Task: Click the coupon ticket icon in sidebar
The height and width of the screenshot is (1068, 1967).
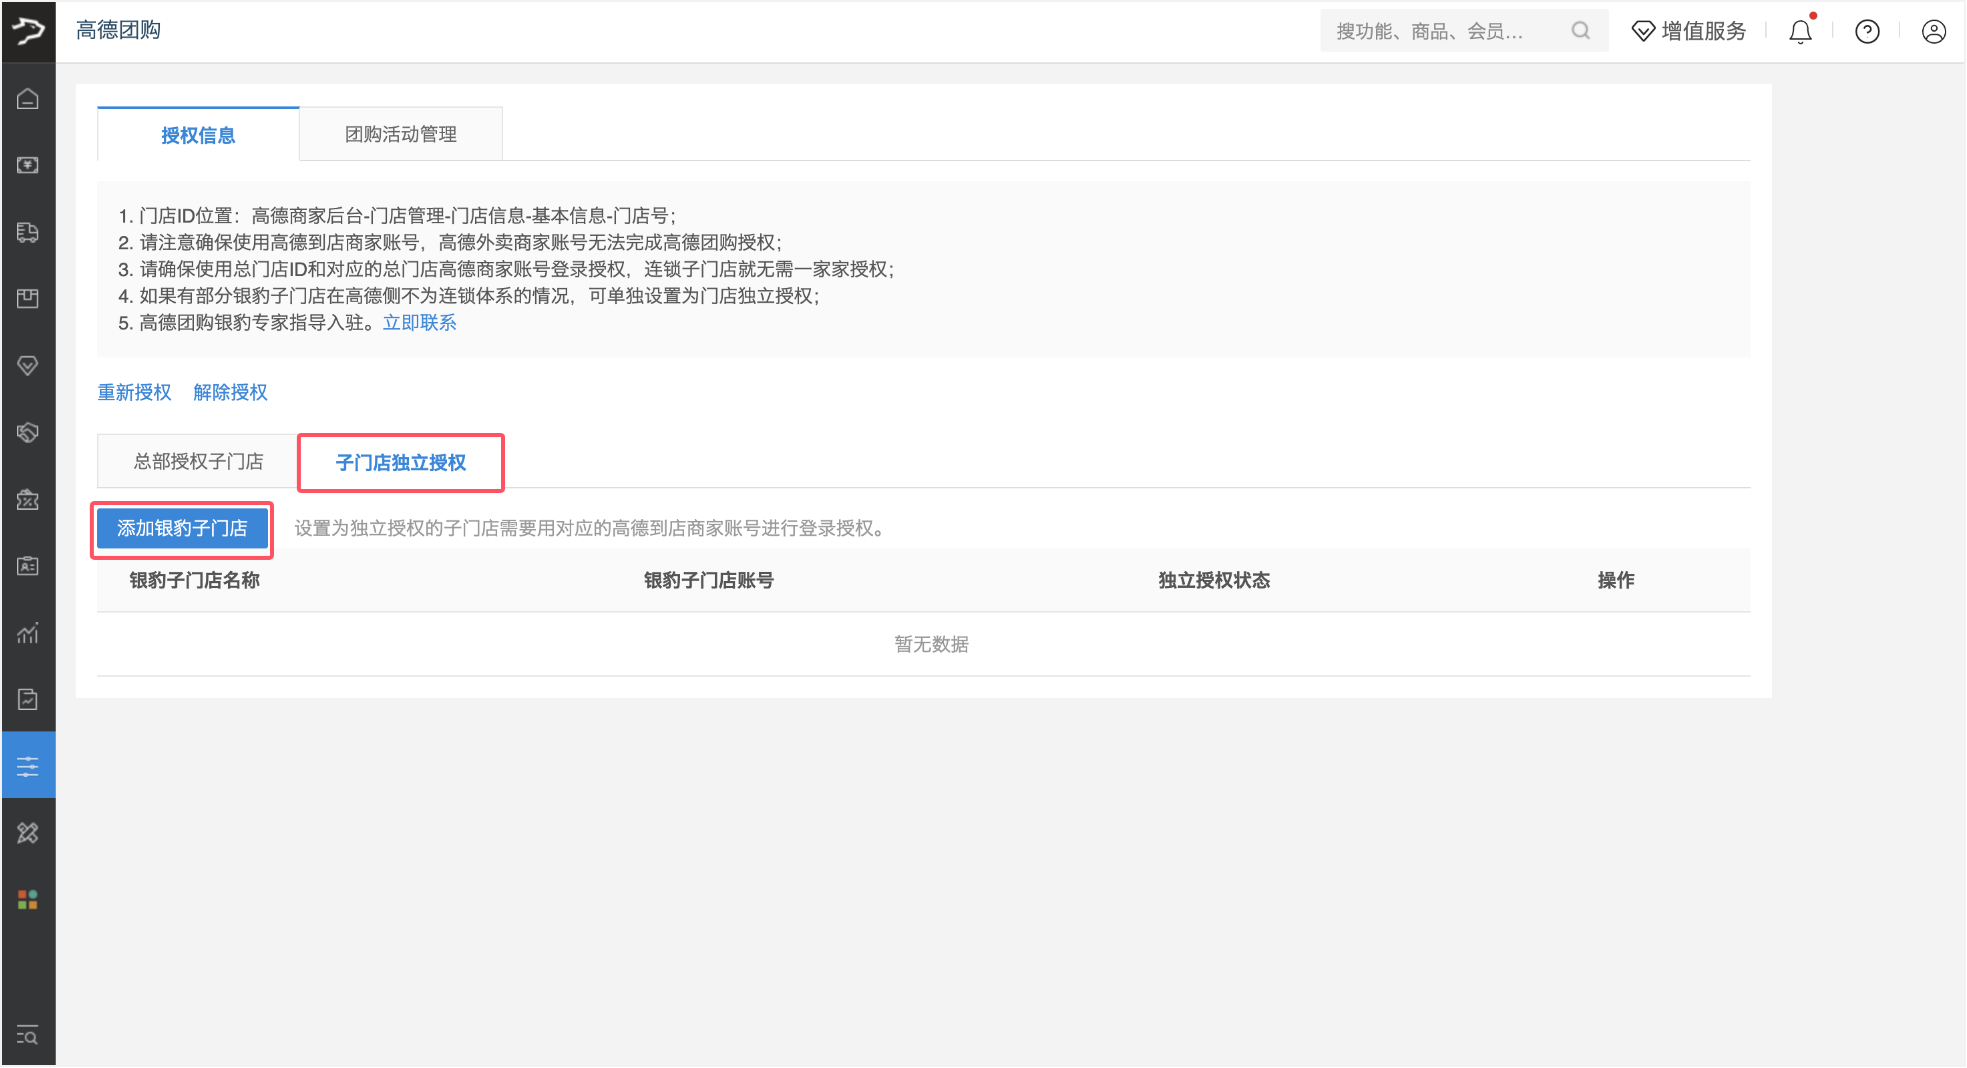Action: click(28, 499)
